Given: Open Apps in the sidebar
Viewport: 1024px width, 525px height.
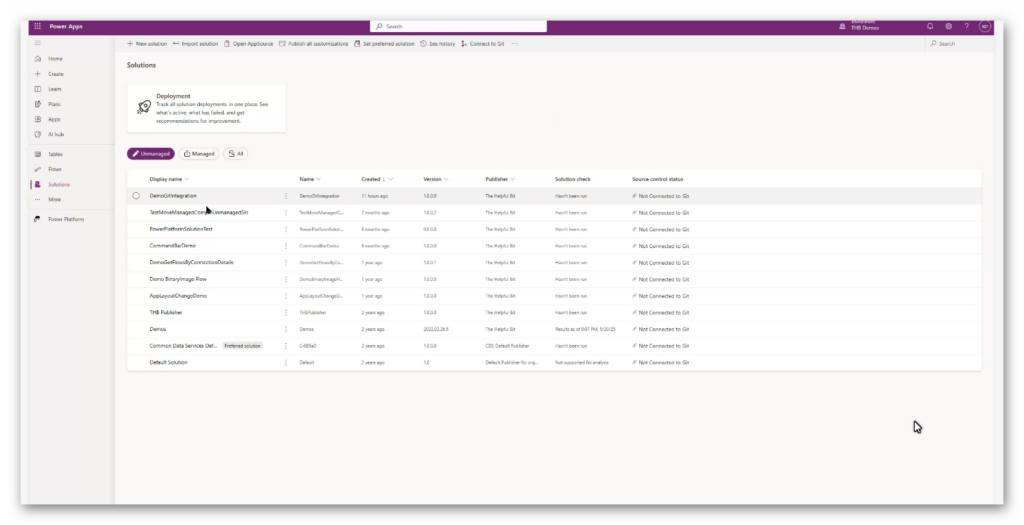Looking at the screenshot, I should [56, 119].
